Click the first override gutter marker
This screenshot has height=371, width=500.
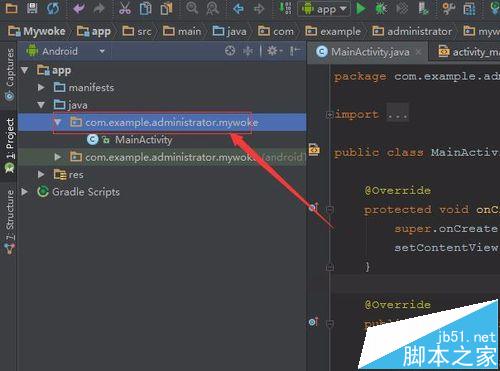[x=313, y=208]
